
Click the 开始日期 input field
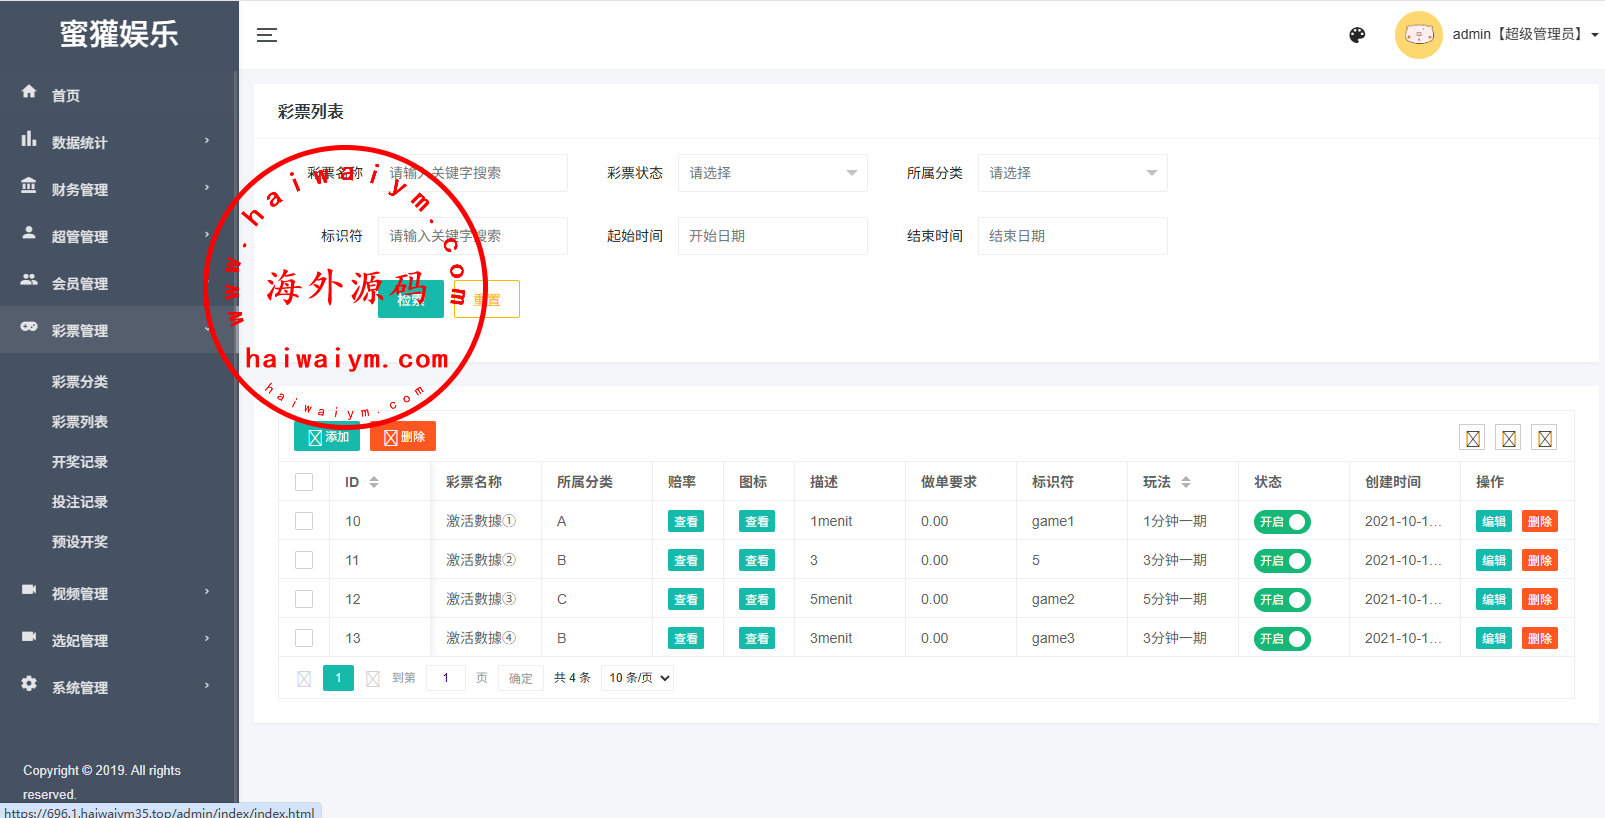(772, 236)
